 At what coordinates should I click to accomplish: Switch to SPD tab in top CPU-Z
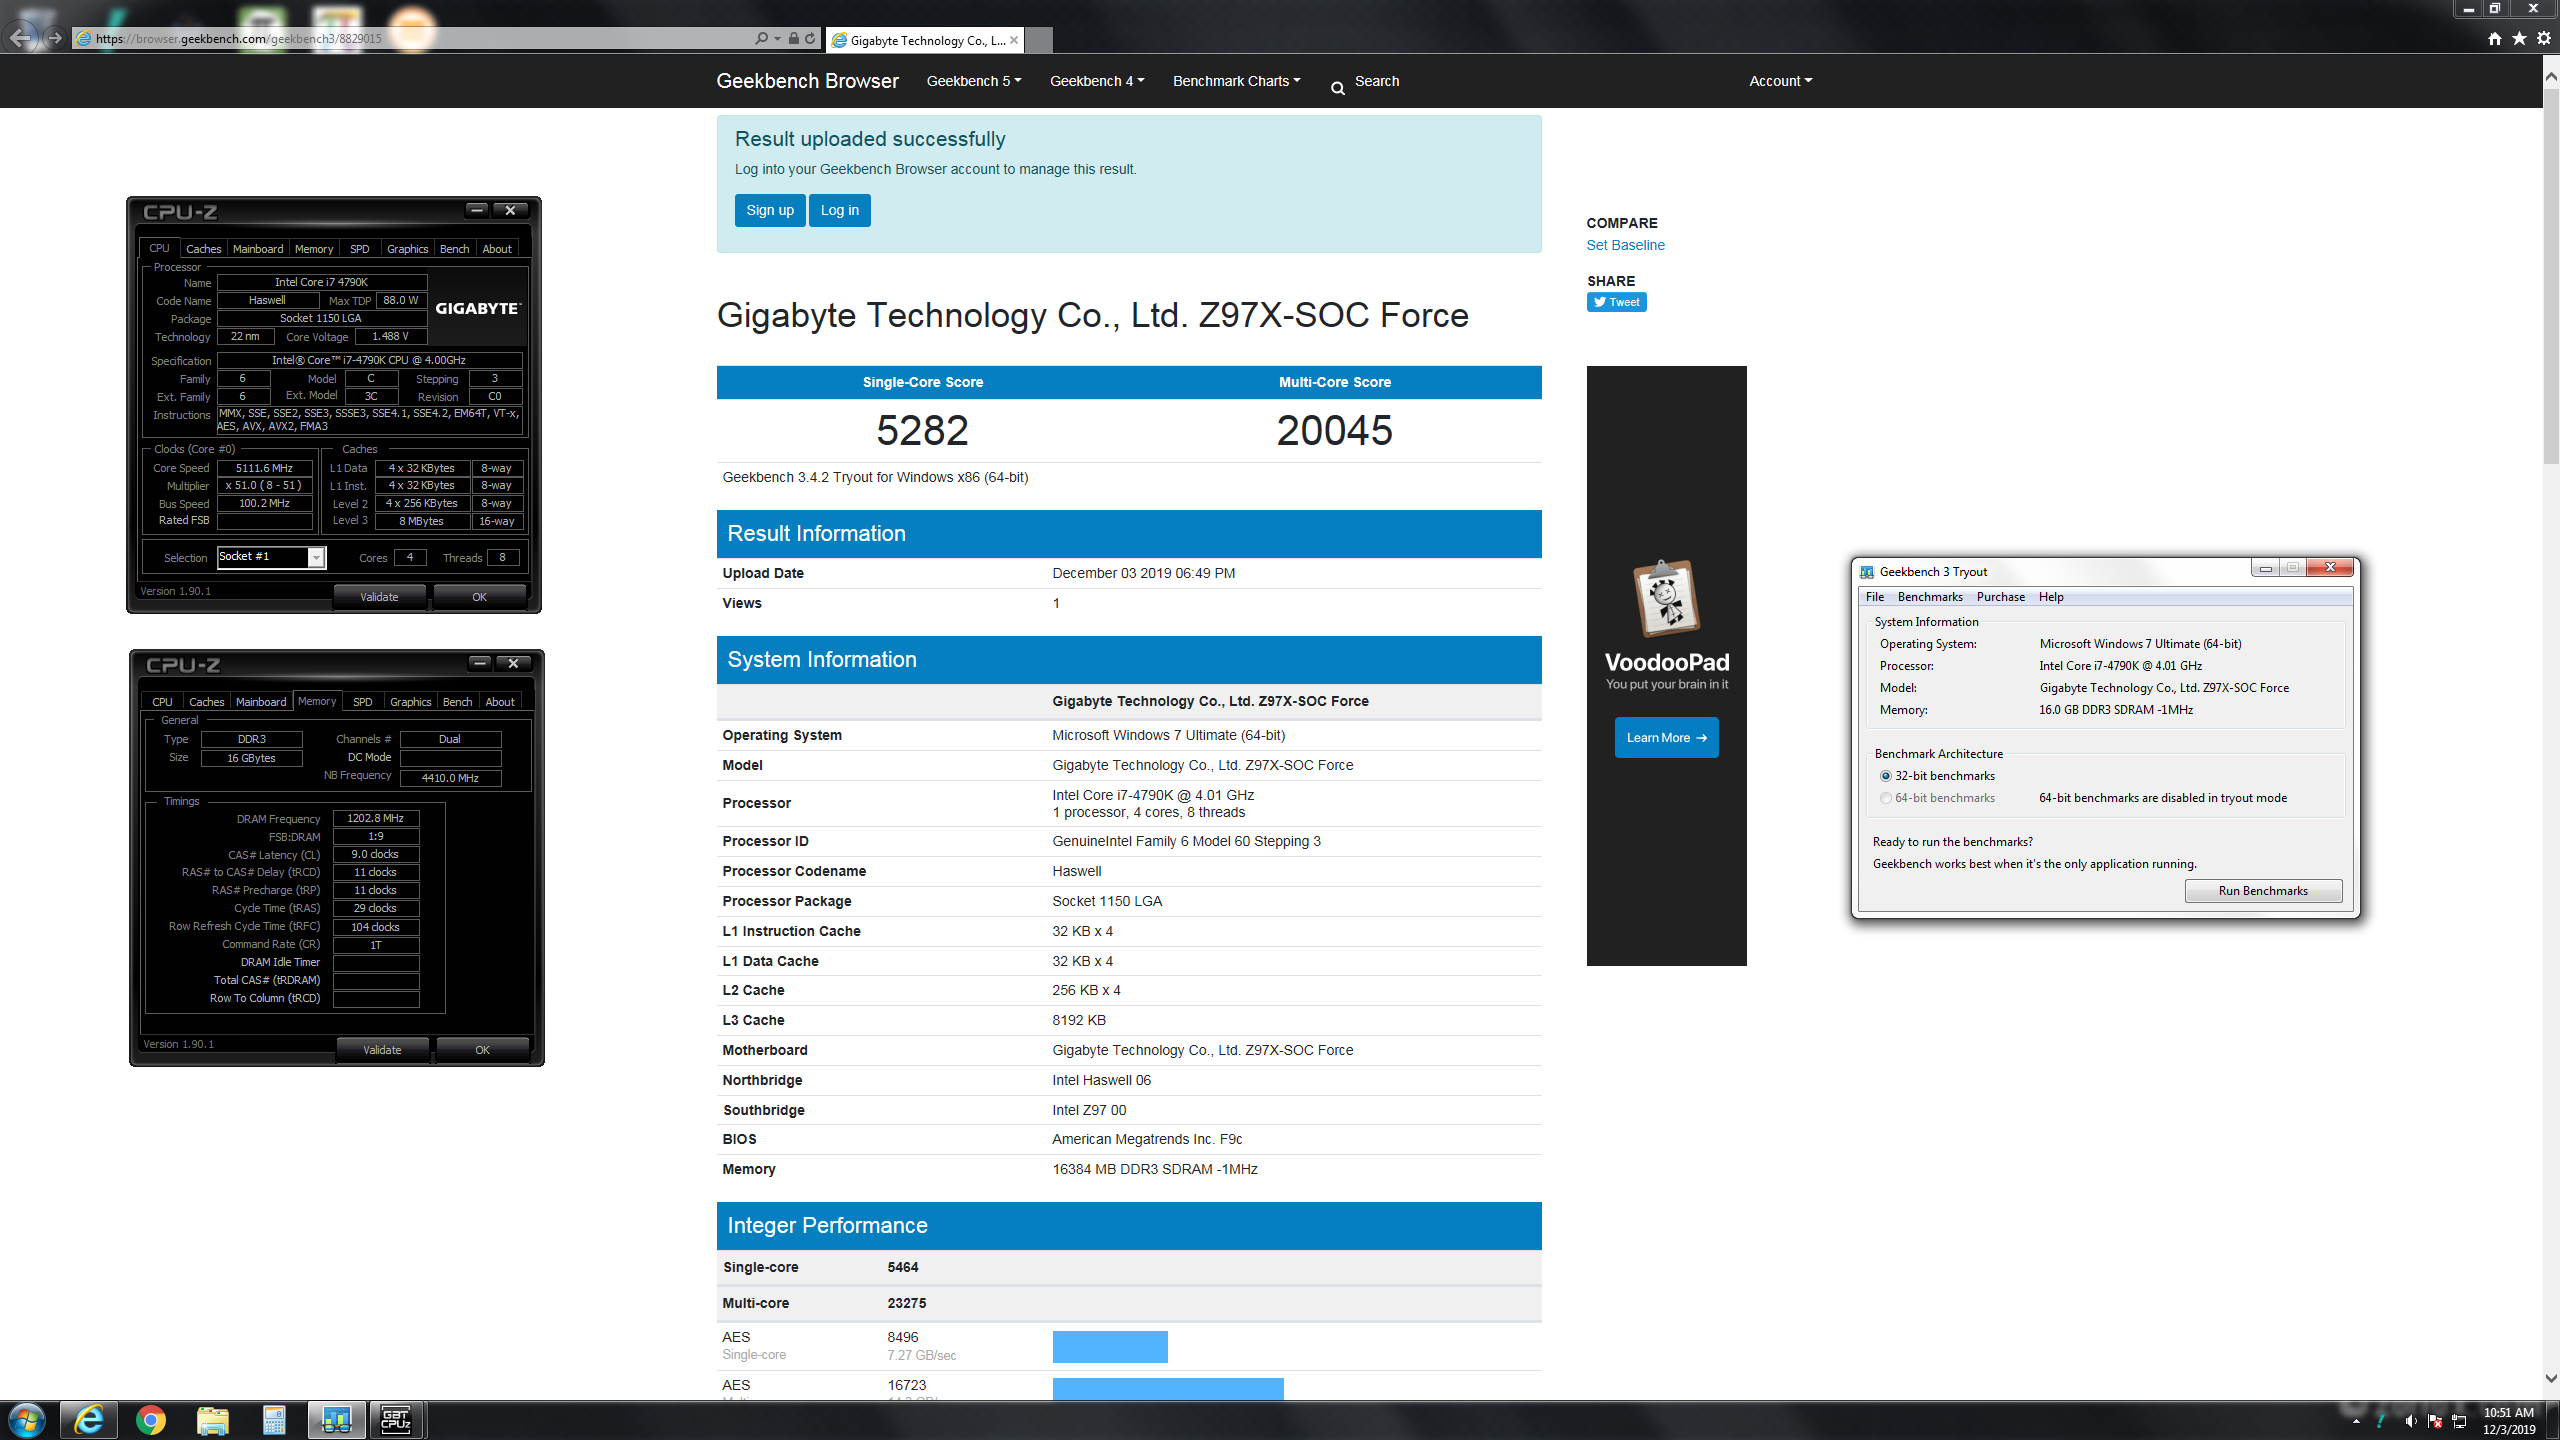coord(360,249)
